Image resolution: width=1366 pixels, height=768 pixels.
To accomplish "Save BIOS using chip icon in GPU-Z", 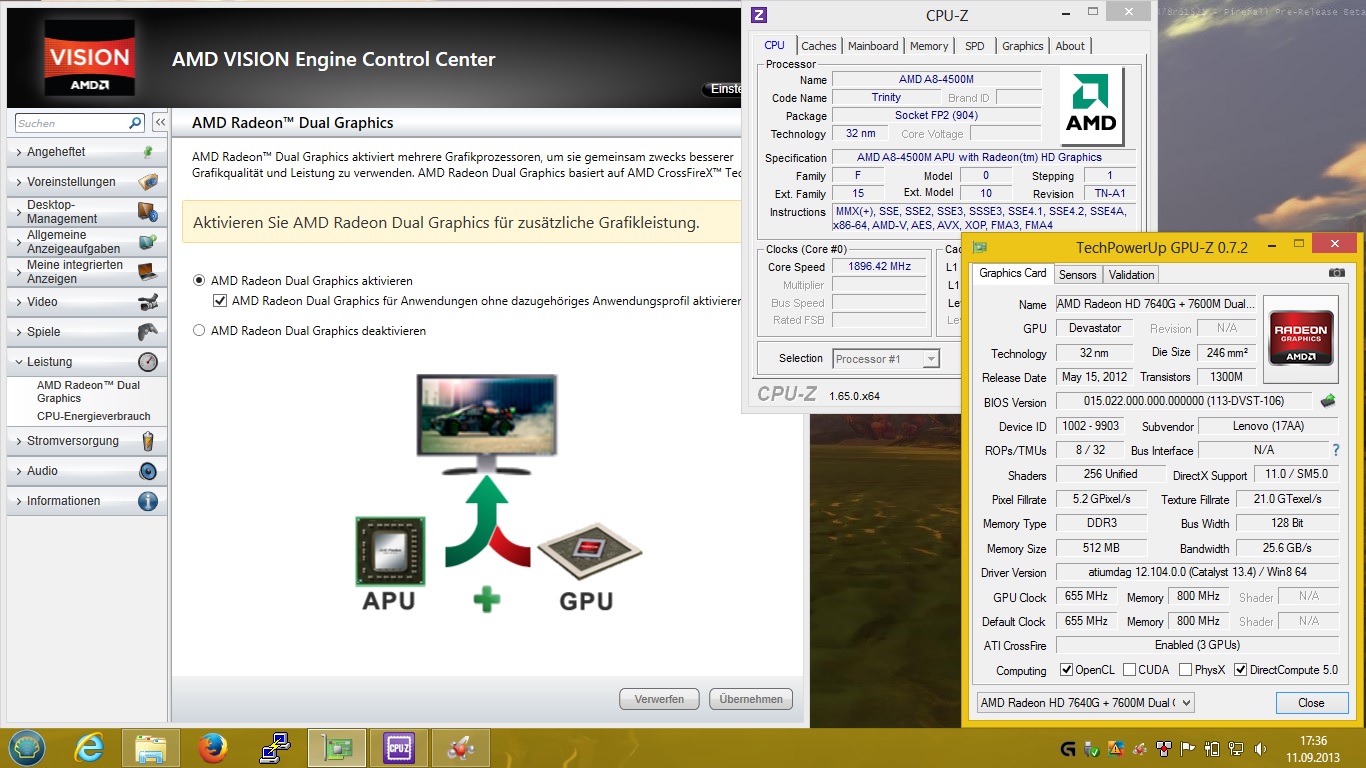I will pos(1328,401).
